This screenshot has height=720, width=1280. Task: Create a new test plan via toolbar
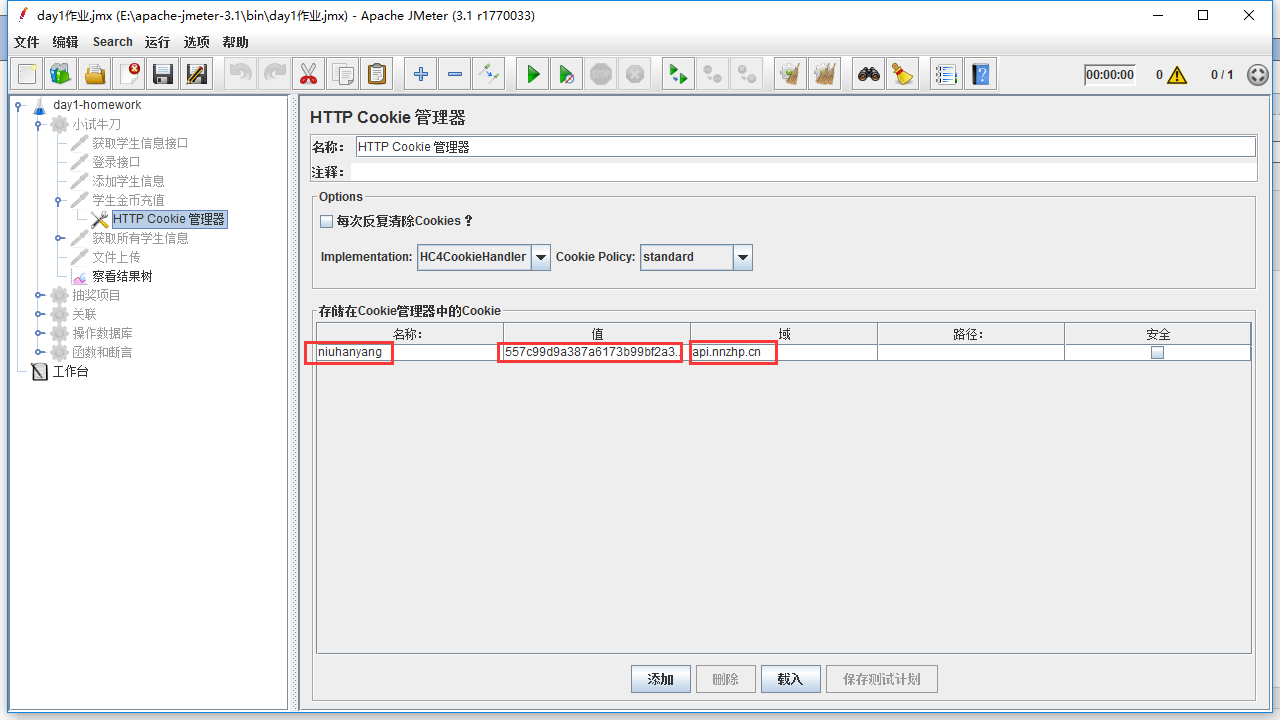coord(27,74)
